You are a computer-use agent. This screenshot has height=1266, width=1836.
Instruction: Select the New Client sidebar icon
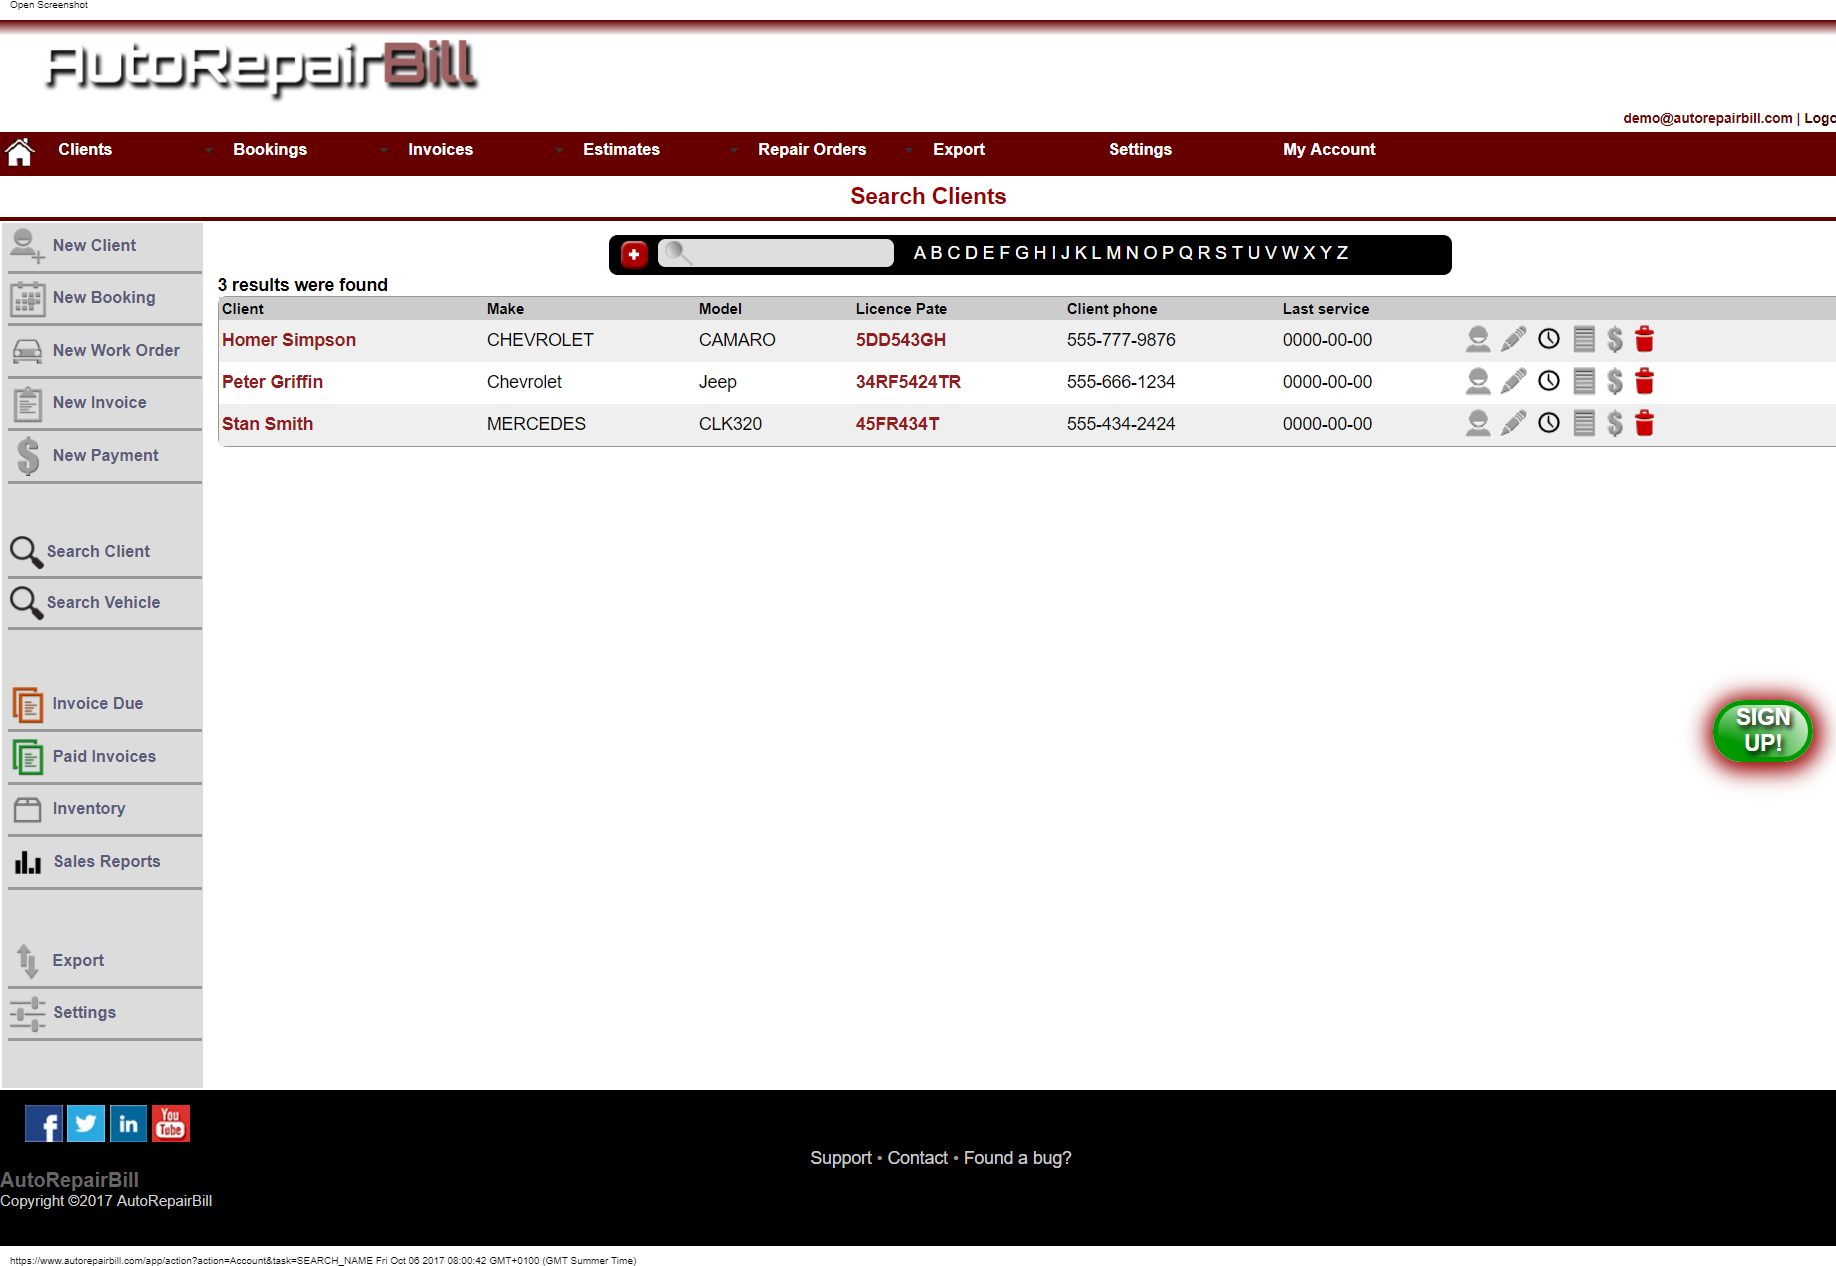point(26,246)
